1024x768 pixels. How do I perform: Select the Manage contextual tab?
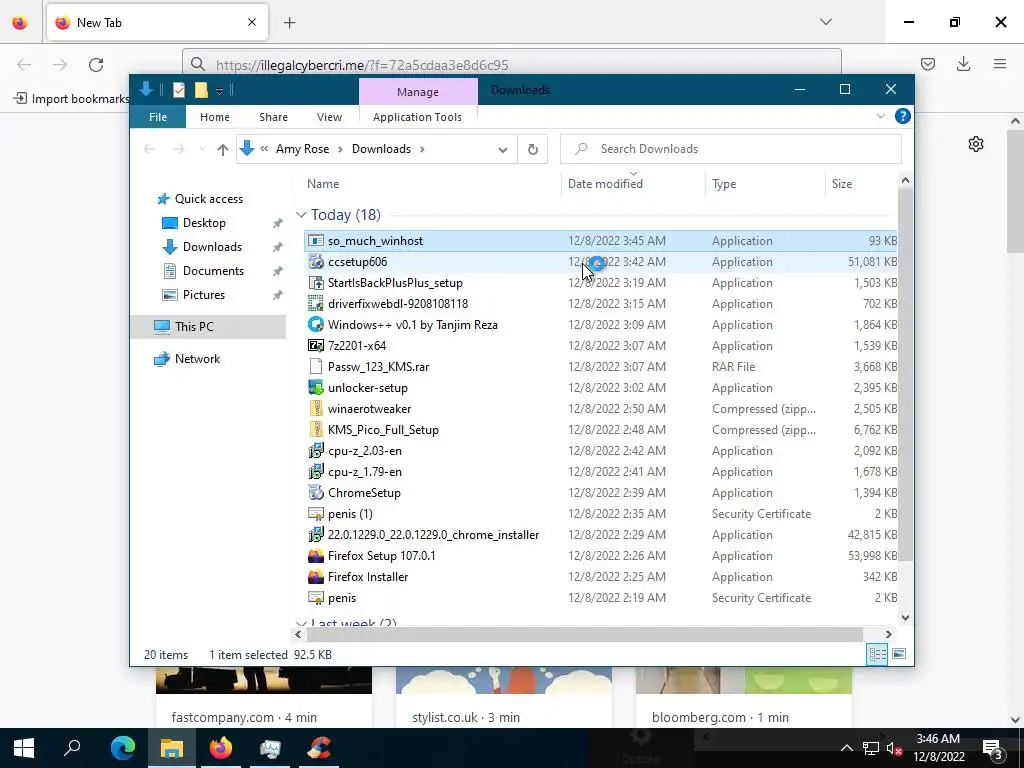pos(418,92)
